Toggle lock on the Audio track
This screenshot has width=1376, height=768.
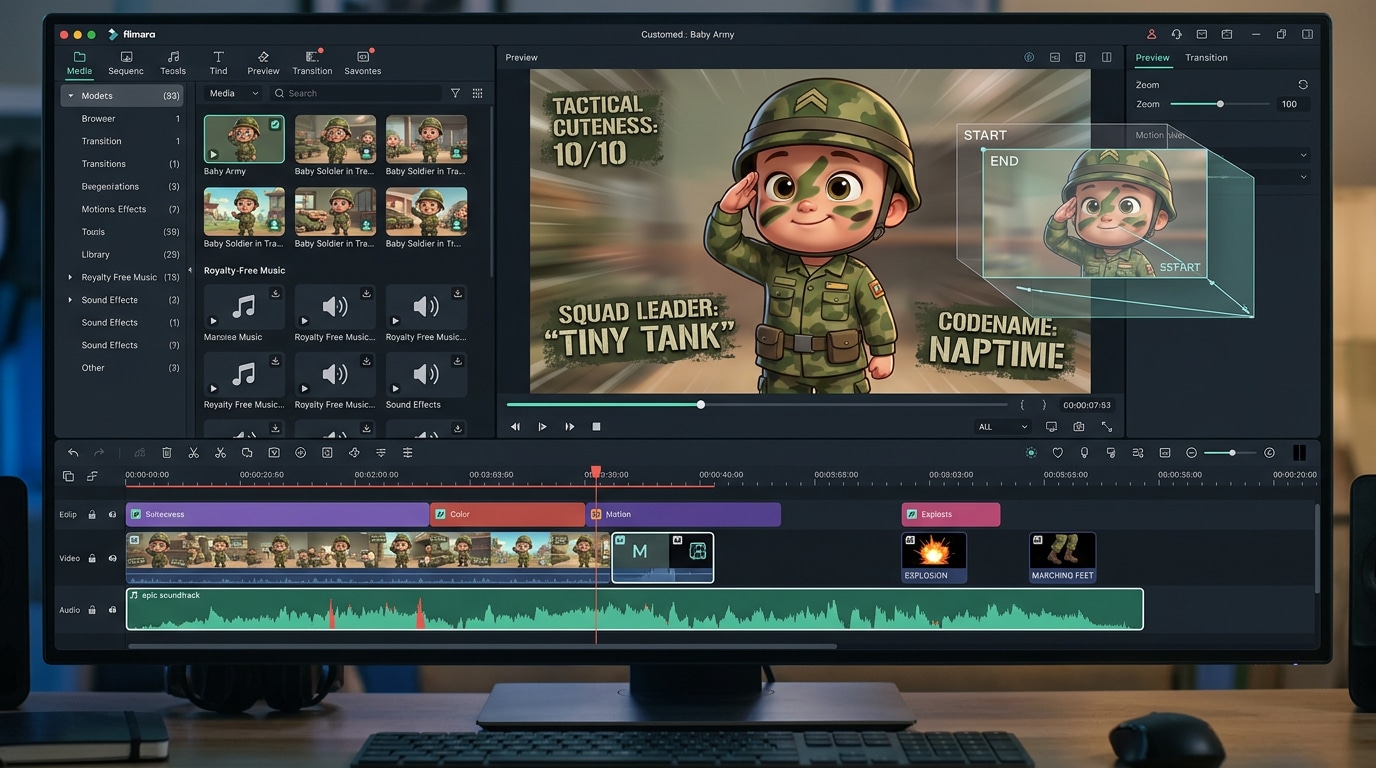92,610
